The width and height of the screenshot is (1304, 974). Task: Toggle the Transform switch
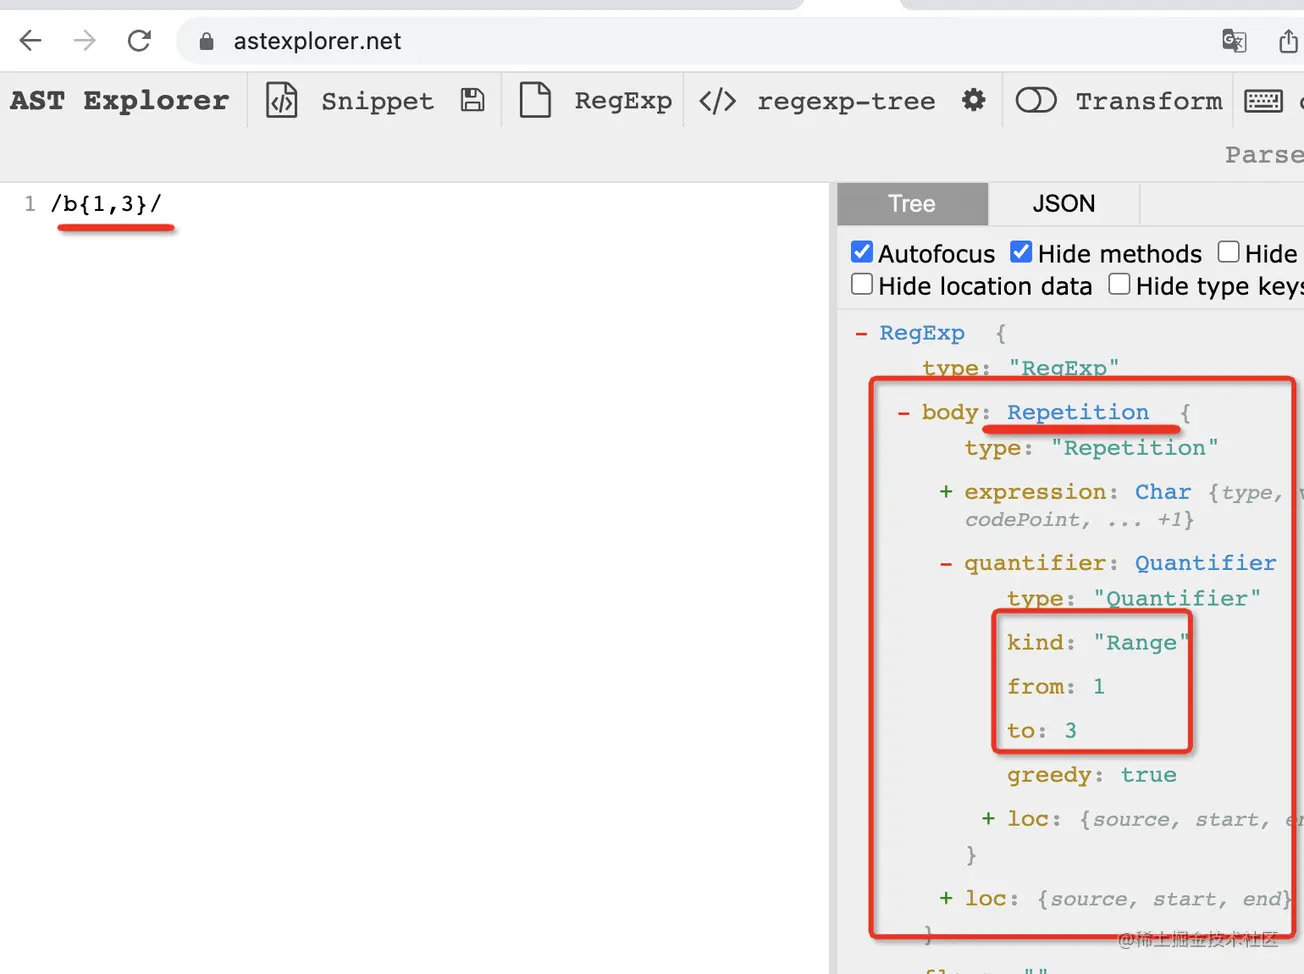click(1036, 100)
